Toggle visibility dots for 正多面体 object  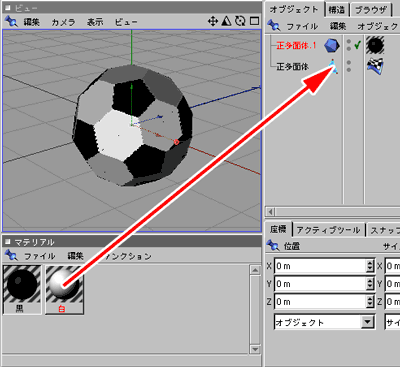click(349, 66)
